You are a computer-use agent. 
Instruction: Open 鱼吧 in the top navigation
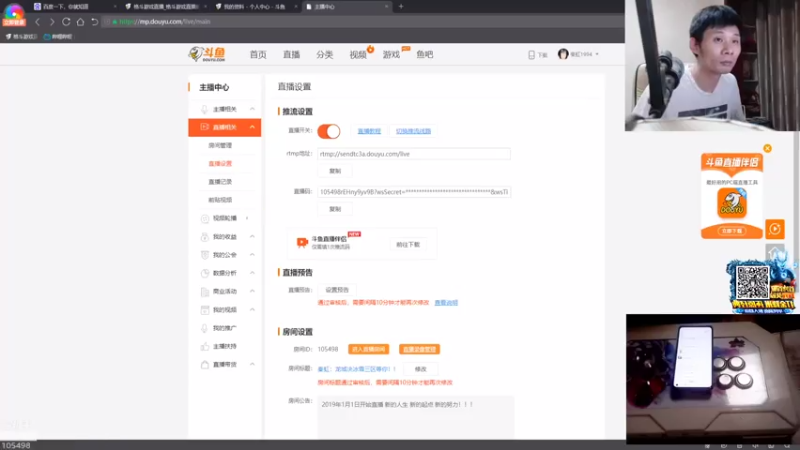[424, 55]
